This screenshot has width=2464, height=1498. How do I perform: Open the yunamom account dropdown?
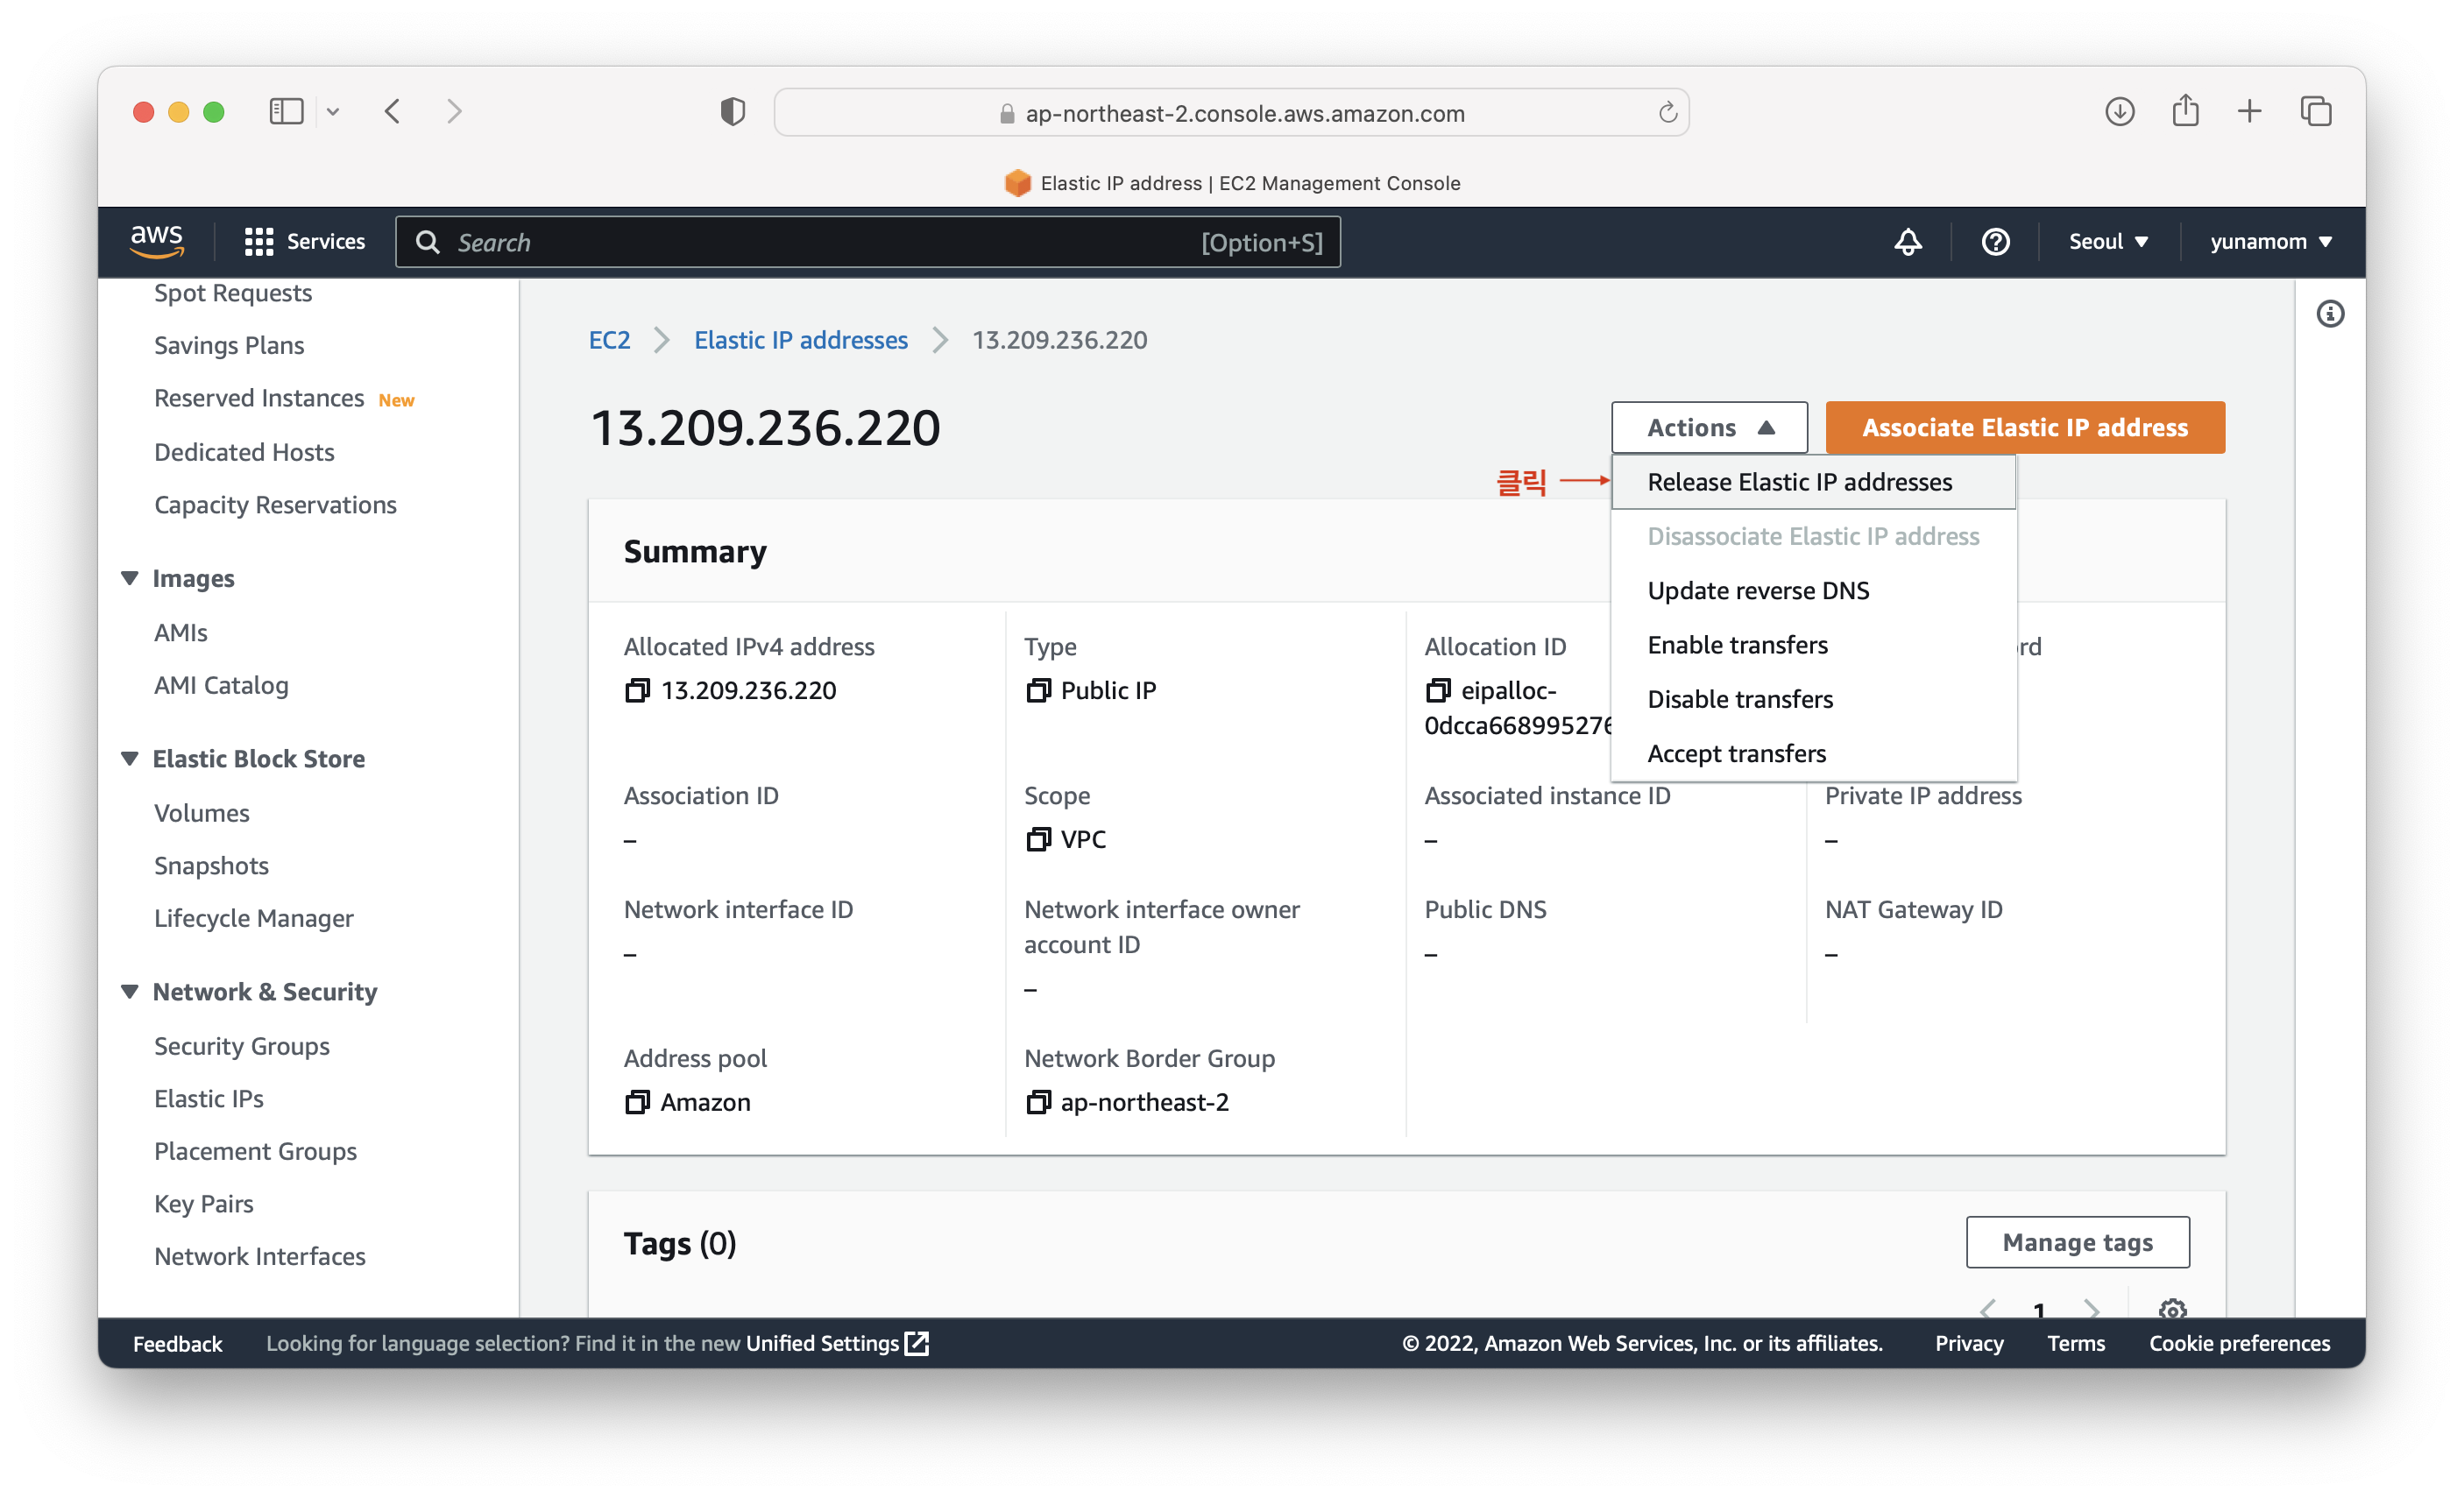(2271, 241)
